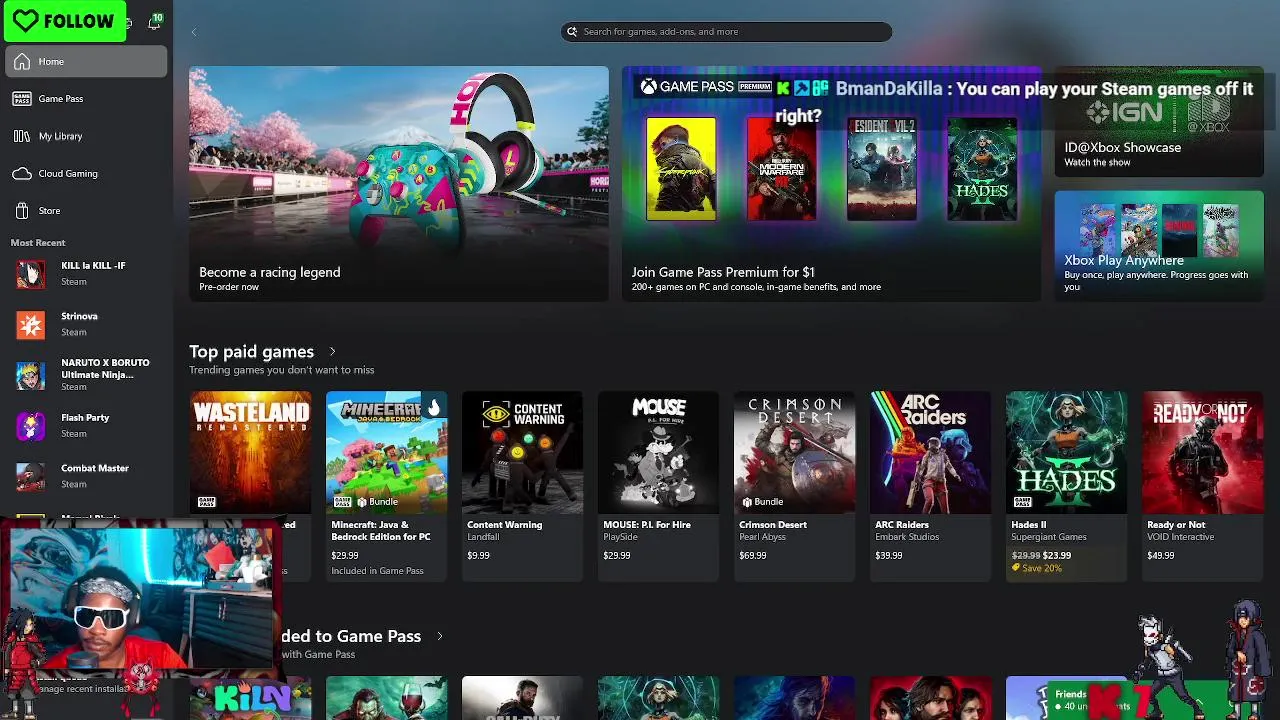Screen dimensions: 1280x720
Task: Click Included in Game Pass label under Minecraft
Action: coord(377,571)
